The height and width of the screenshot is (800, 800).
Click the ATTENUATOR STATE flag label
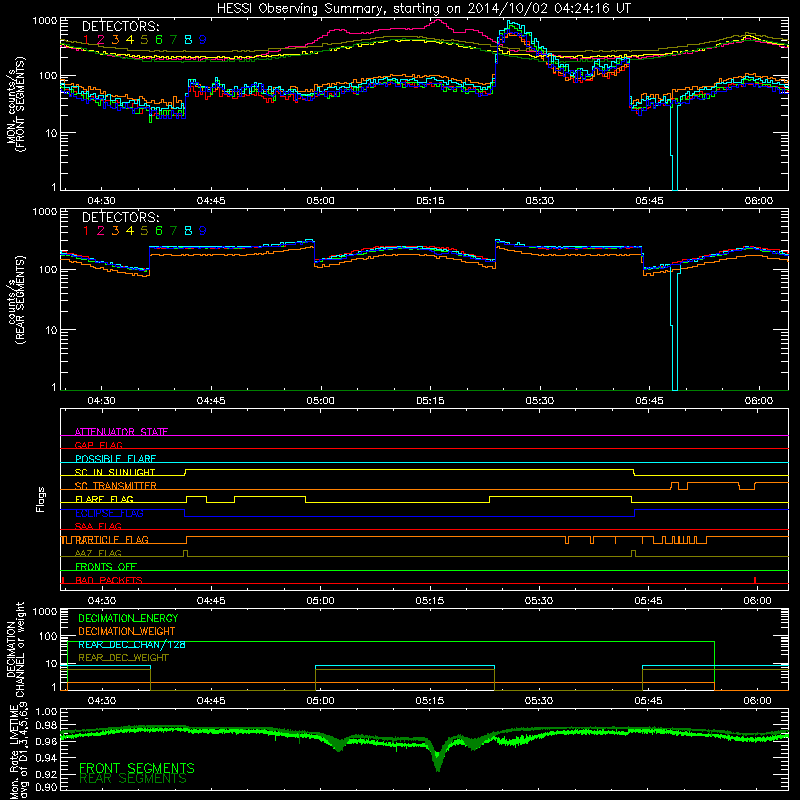pyautogui.click(x=121, y=432)
